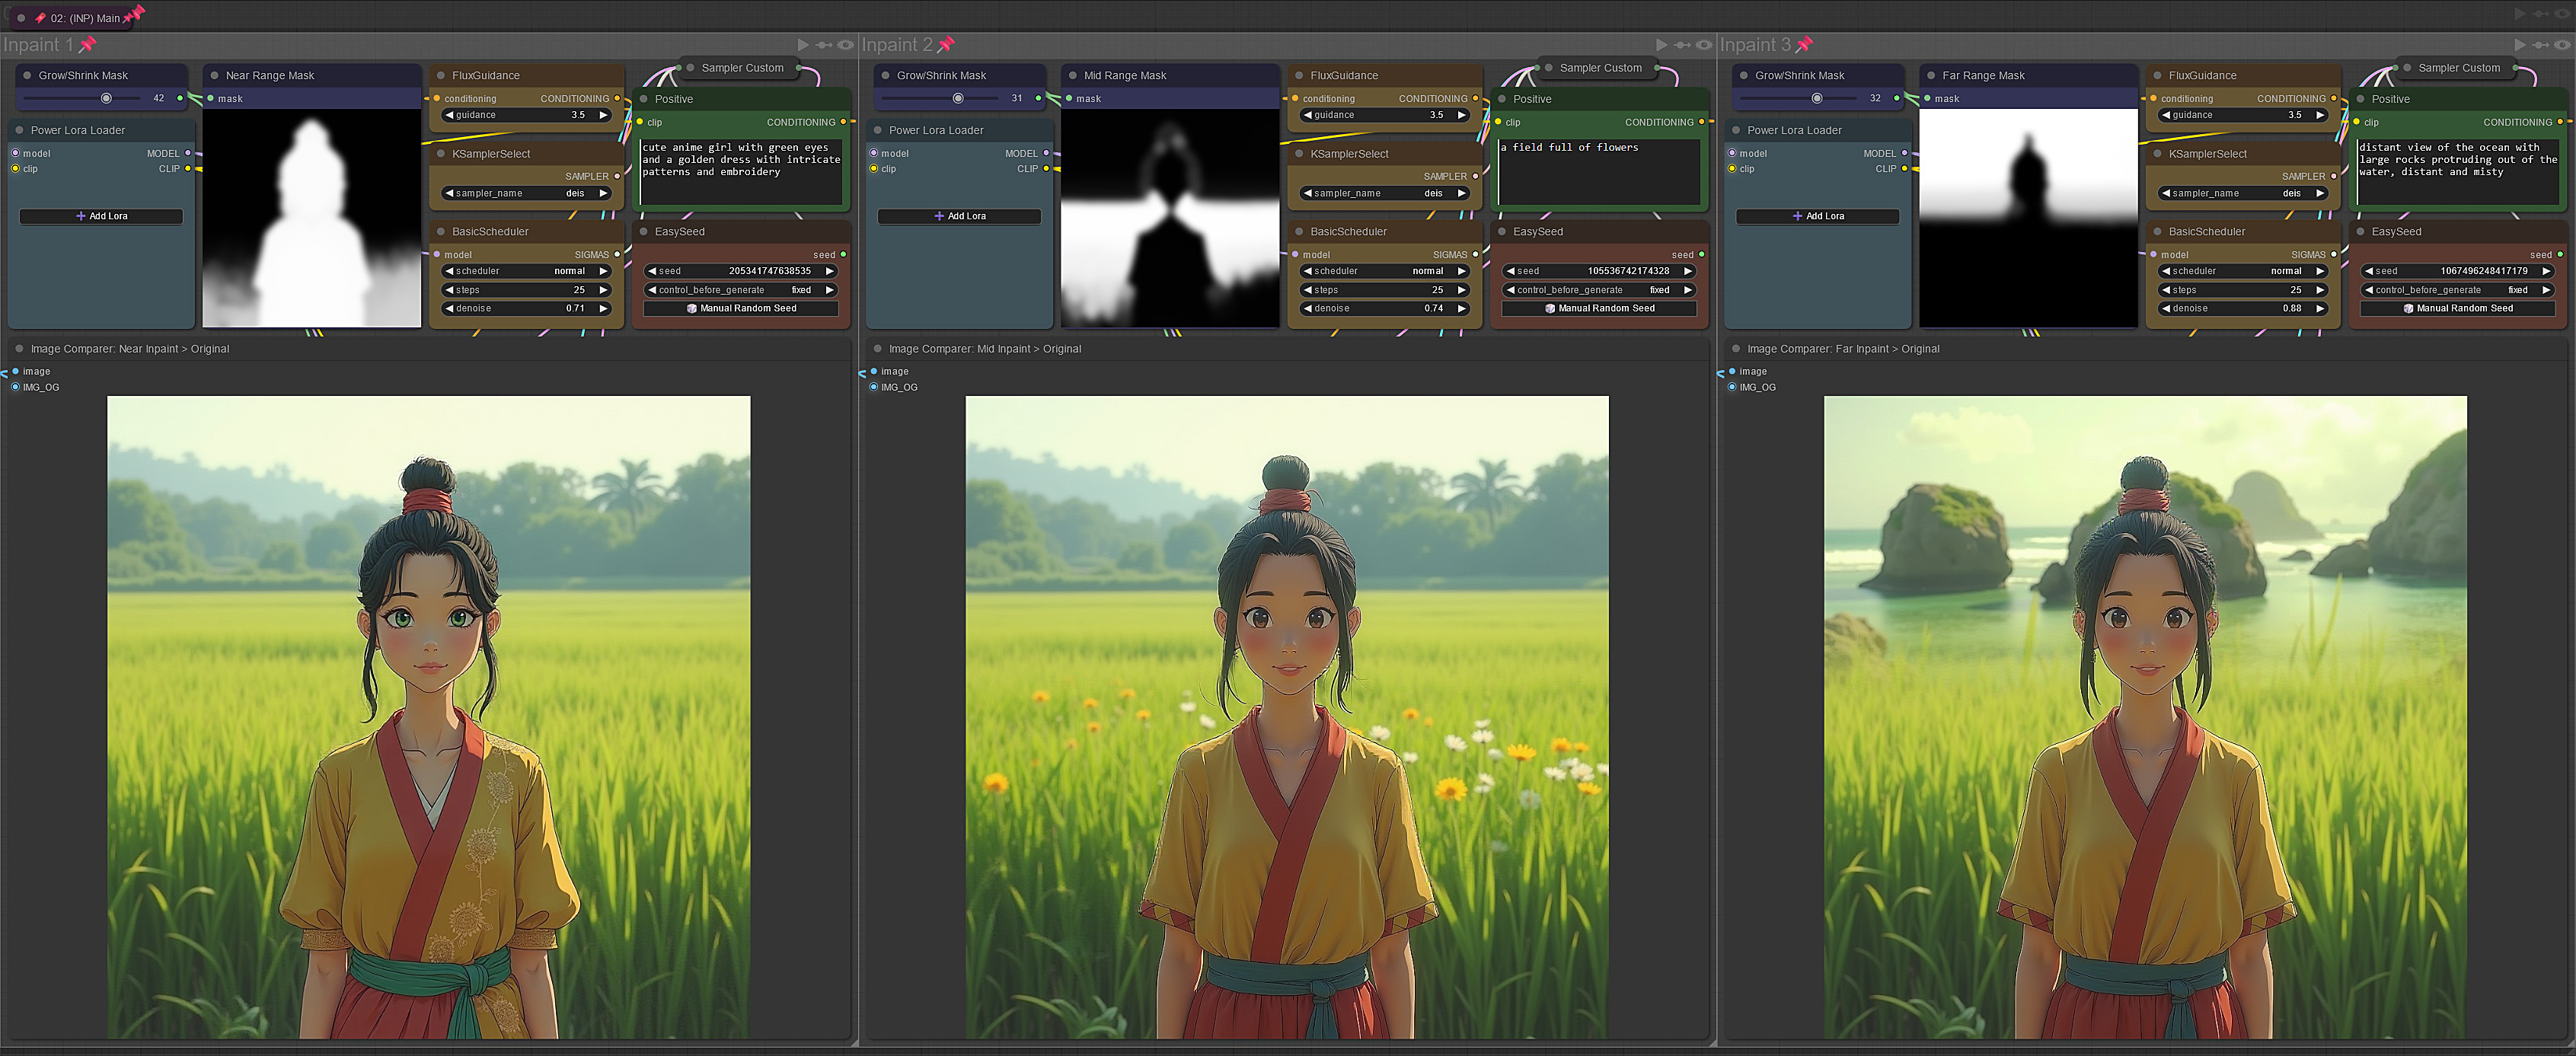The height and width of the screenshot is (1056, 2576).
Task: Open sampler_name dropdown in Inpaint 1 KSamplerSelect
Action: click(x=526, y=193)
